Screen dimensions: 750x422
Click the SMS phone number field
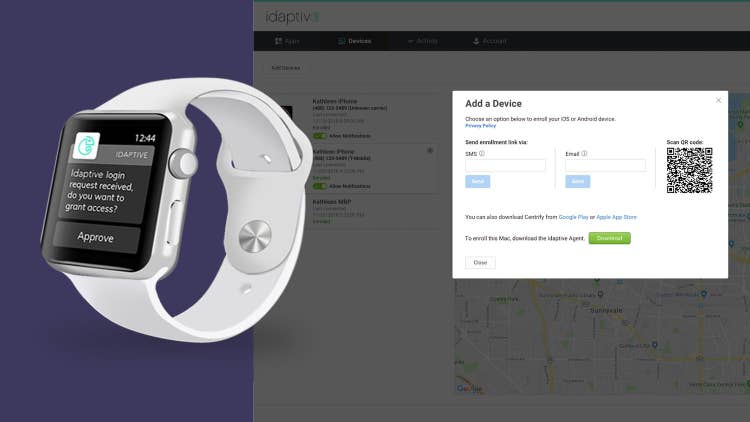505,166
